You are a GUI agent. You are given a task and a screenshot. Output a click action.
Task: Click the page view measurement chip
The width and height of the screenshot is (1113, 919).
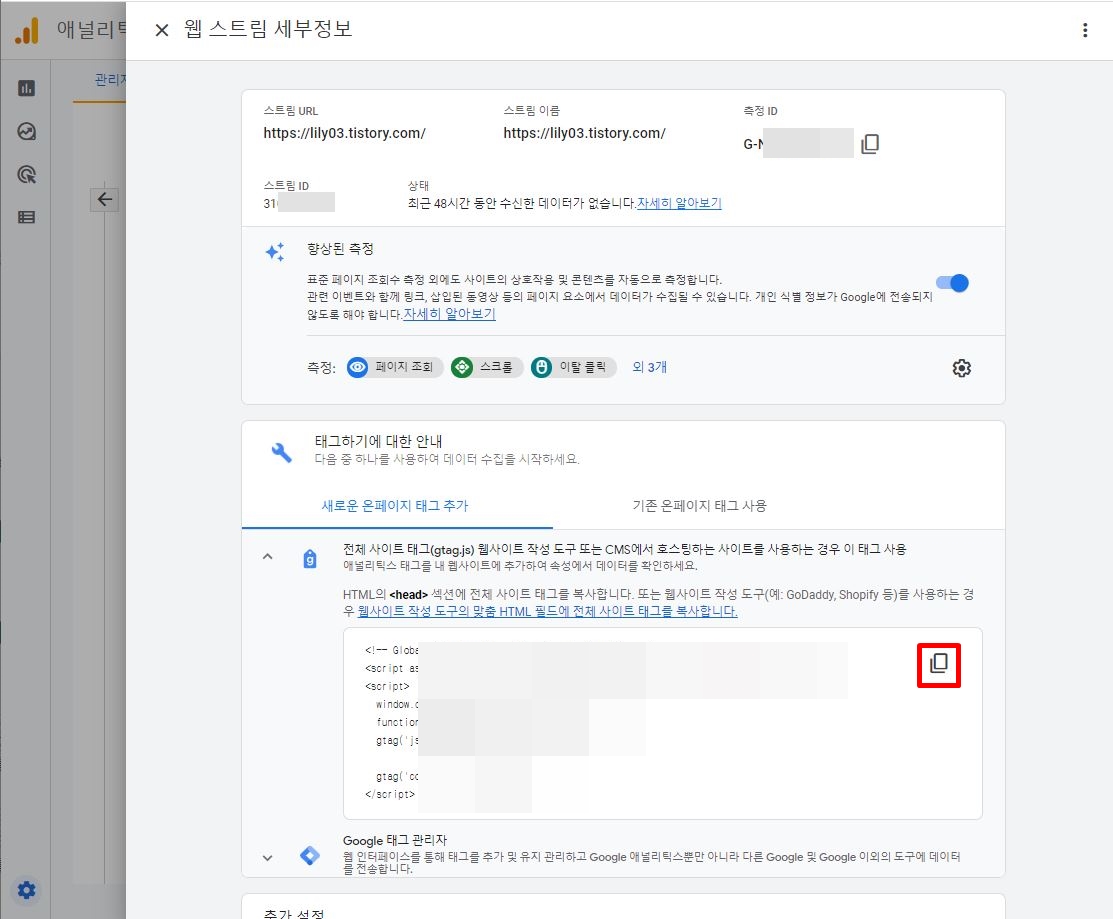(x=395, y=367)
